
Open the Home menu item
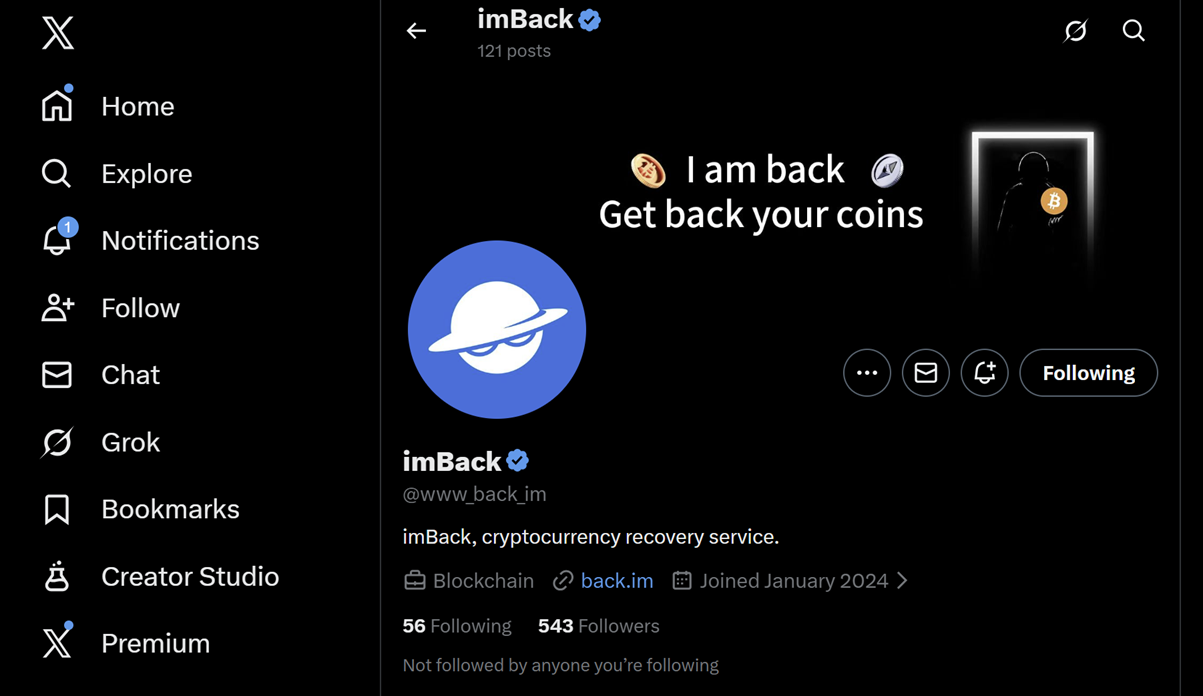(x=137, y=106)
